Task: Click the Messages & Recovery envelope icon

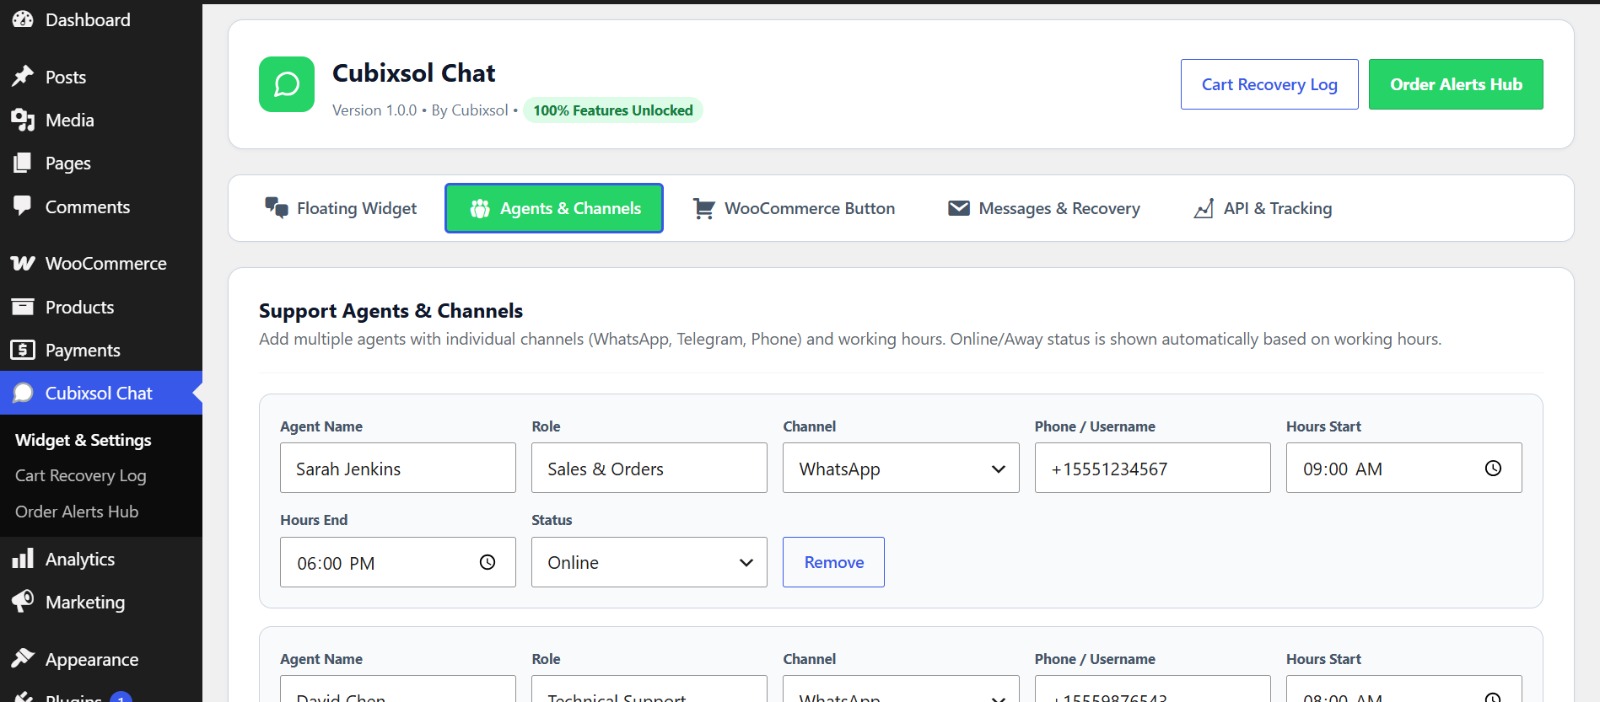Action: tap(959, 208)
